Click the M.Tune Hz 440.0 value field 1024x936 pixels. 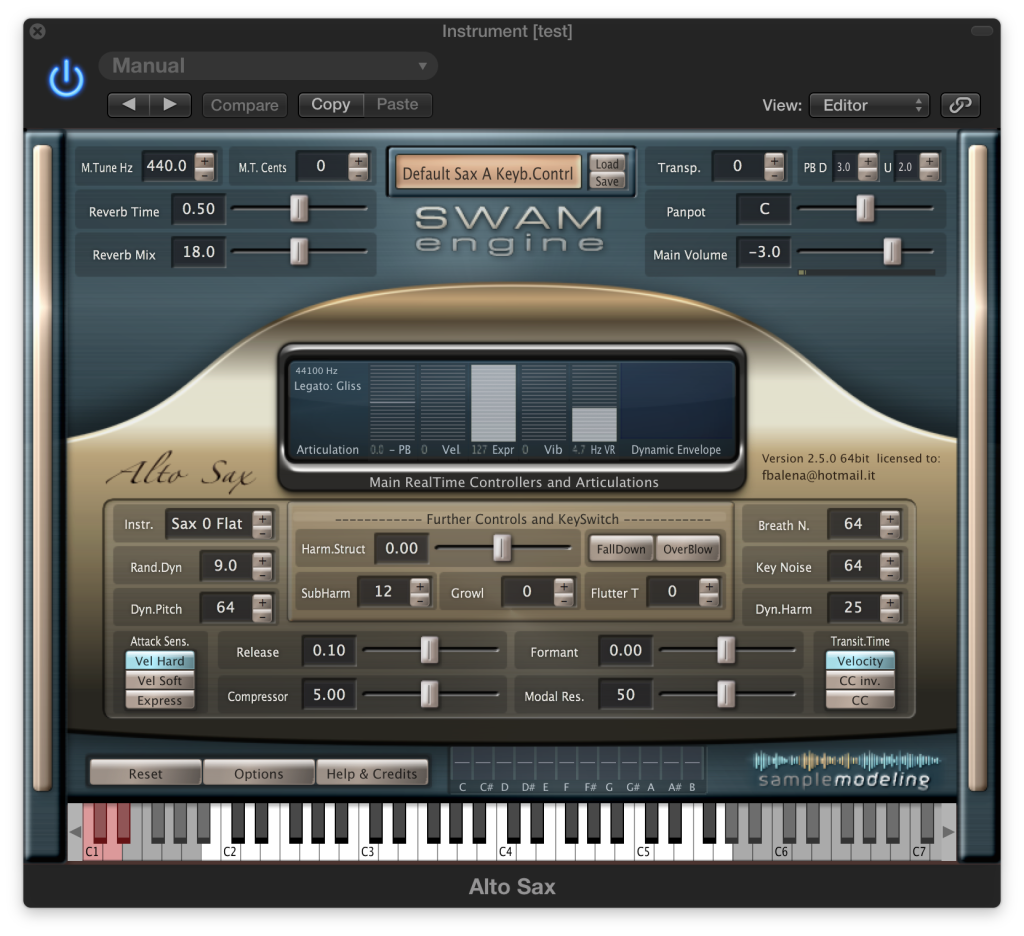167,166
